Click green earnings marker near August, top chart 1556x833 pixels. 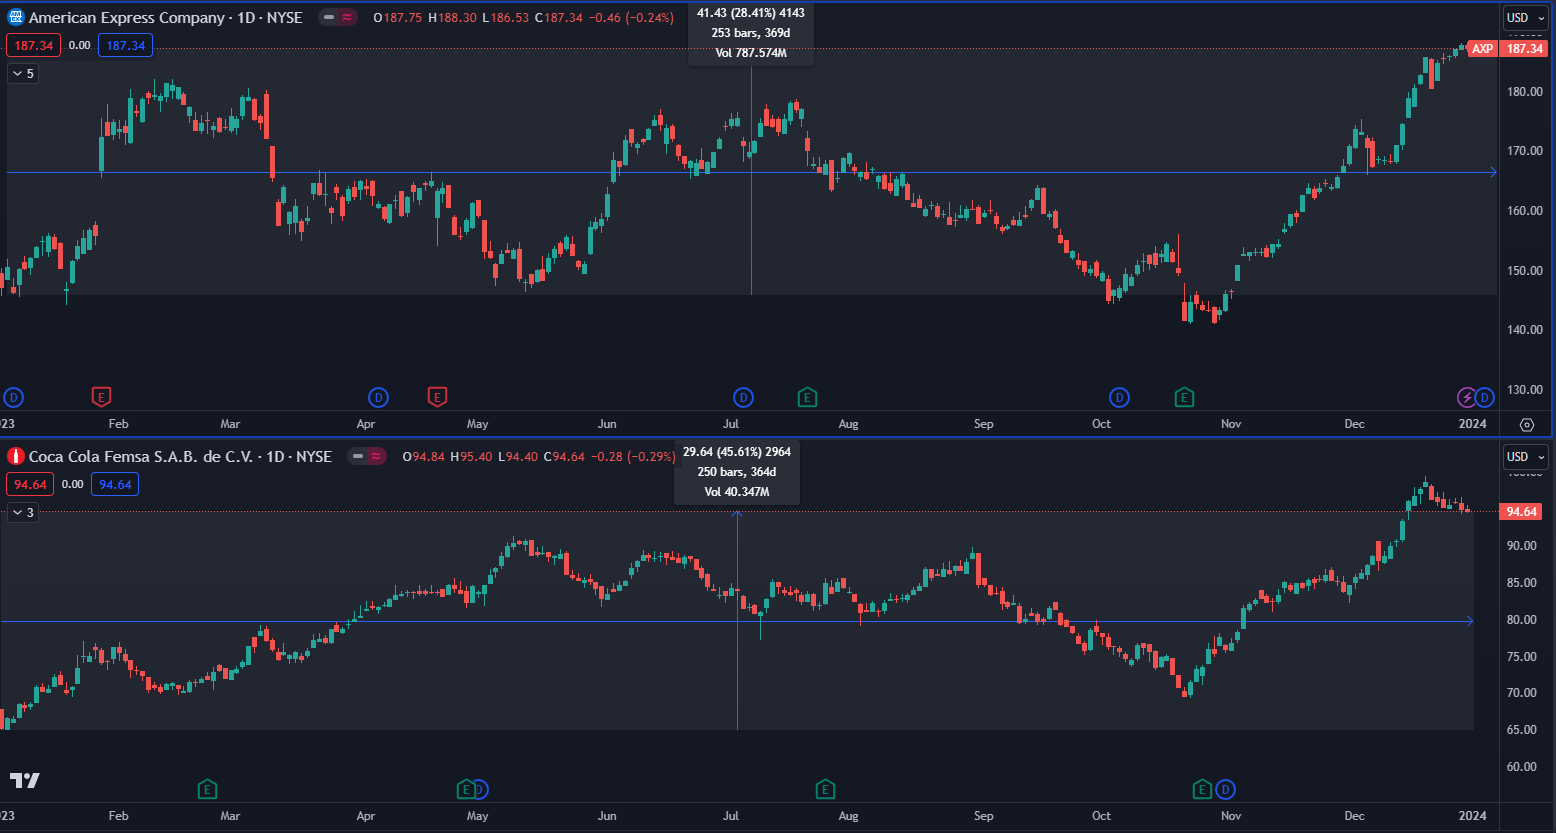(x=807, y=397)
